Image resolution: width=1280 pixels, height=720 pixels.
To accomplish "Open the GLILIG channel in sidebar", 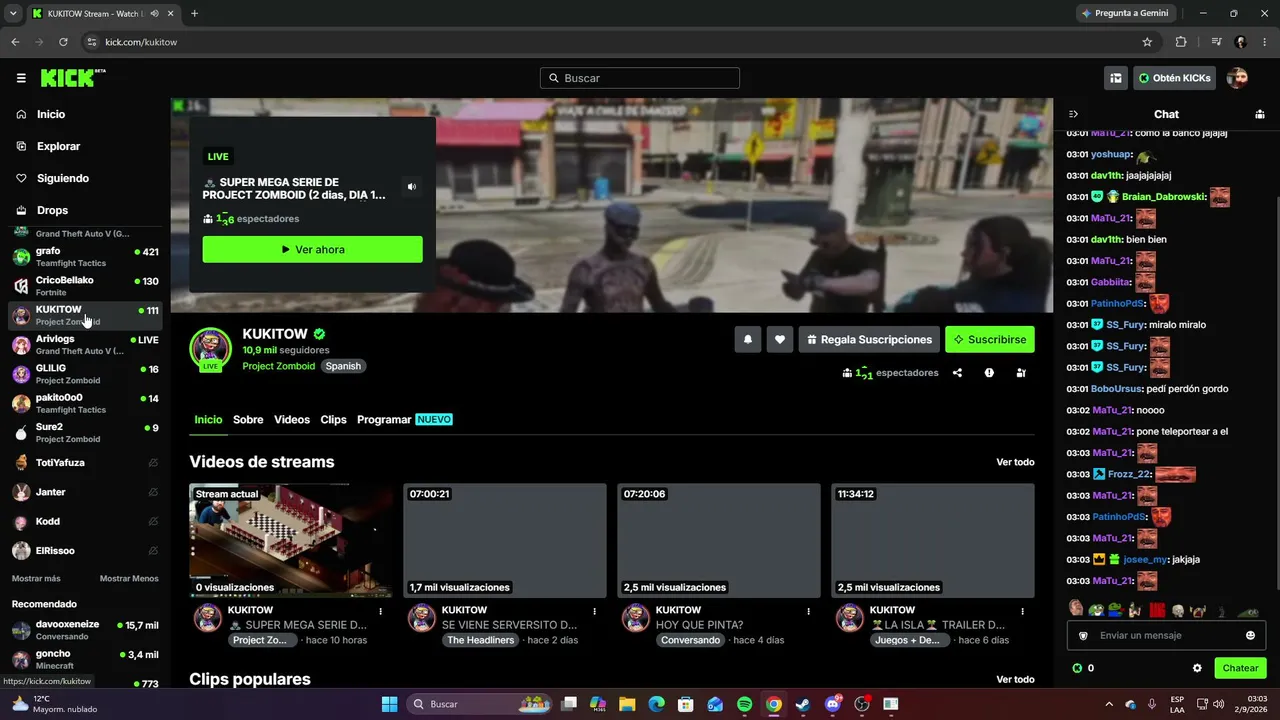I will click(85, 374).
